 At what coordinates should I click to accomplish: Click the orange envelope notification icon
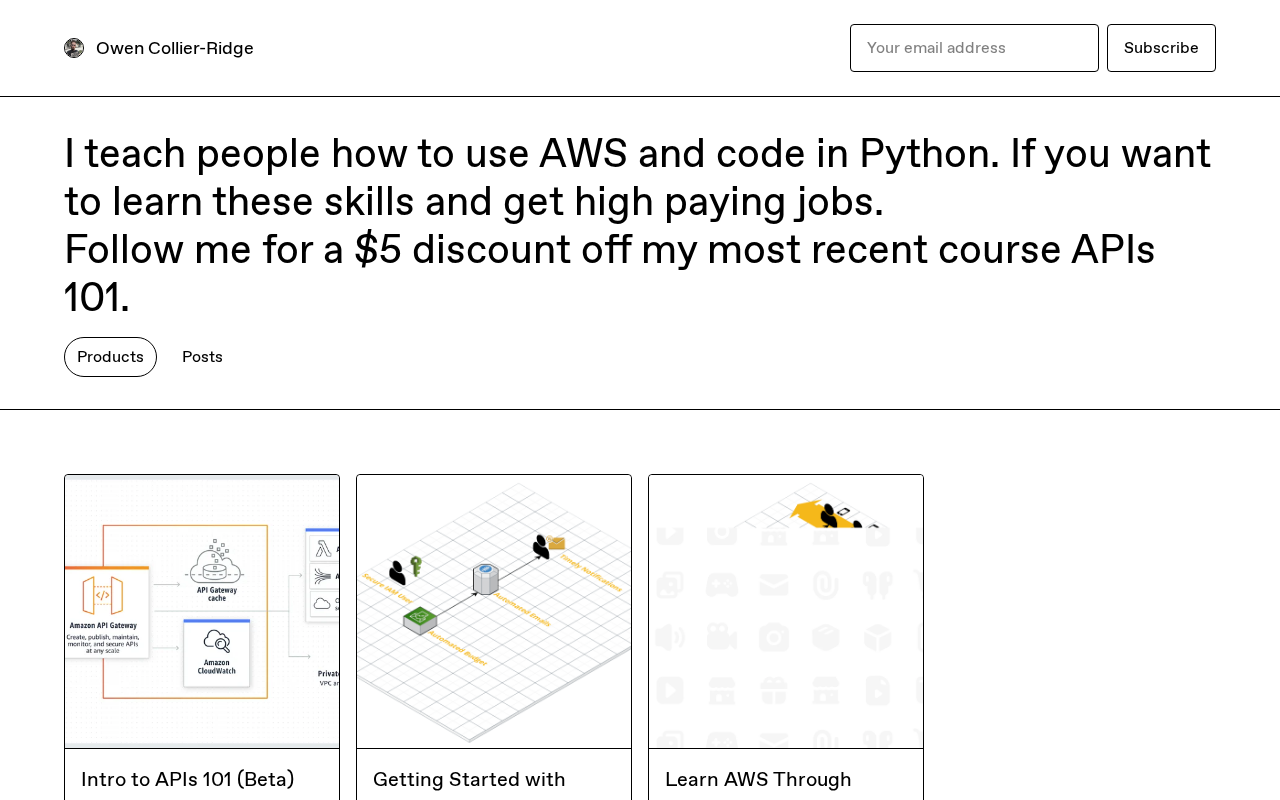tap(557, 543)
